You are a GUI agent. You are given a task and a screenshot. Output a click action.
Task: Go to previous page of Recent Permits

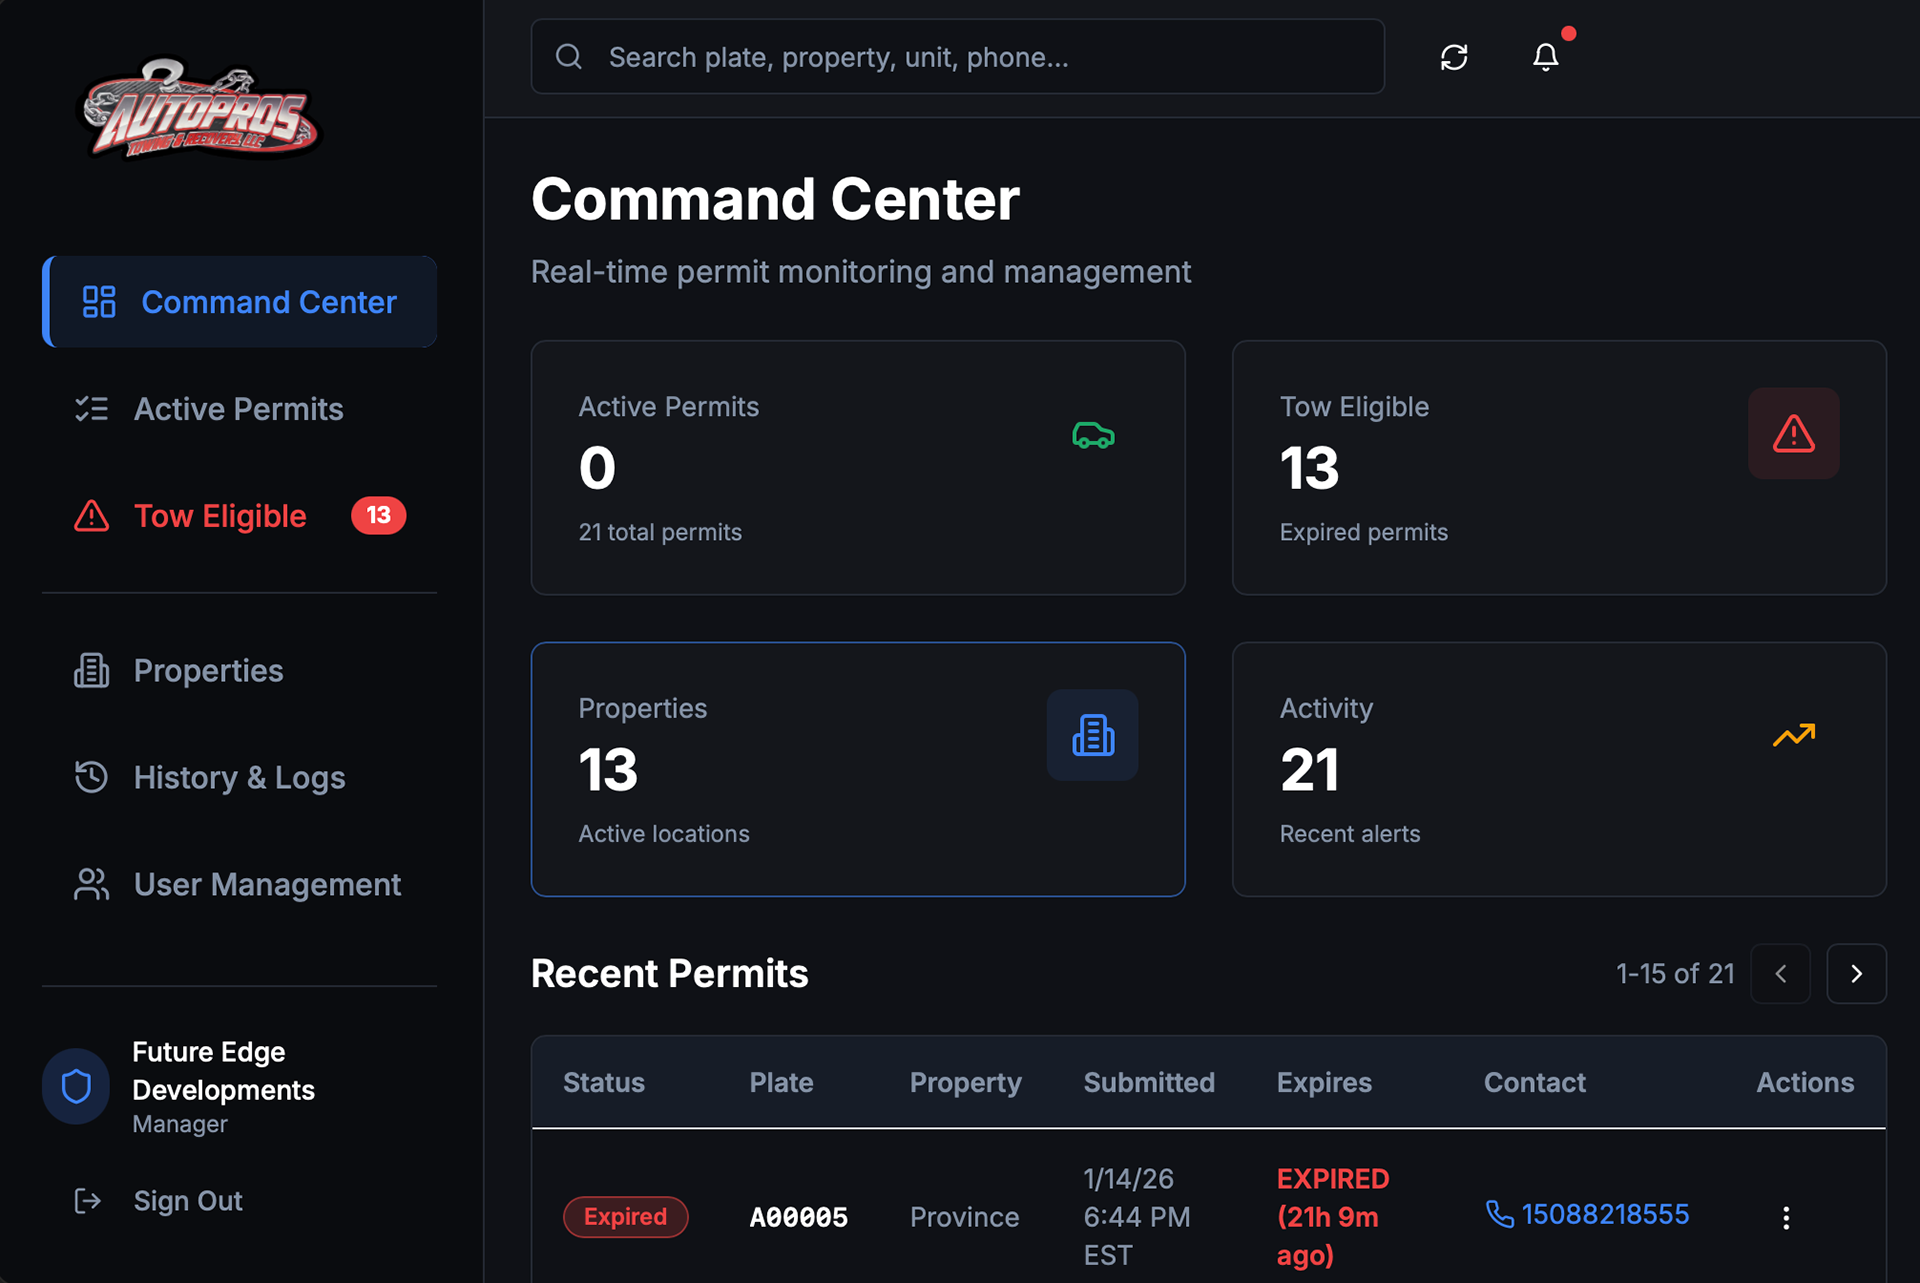1780,974
